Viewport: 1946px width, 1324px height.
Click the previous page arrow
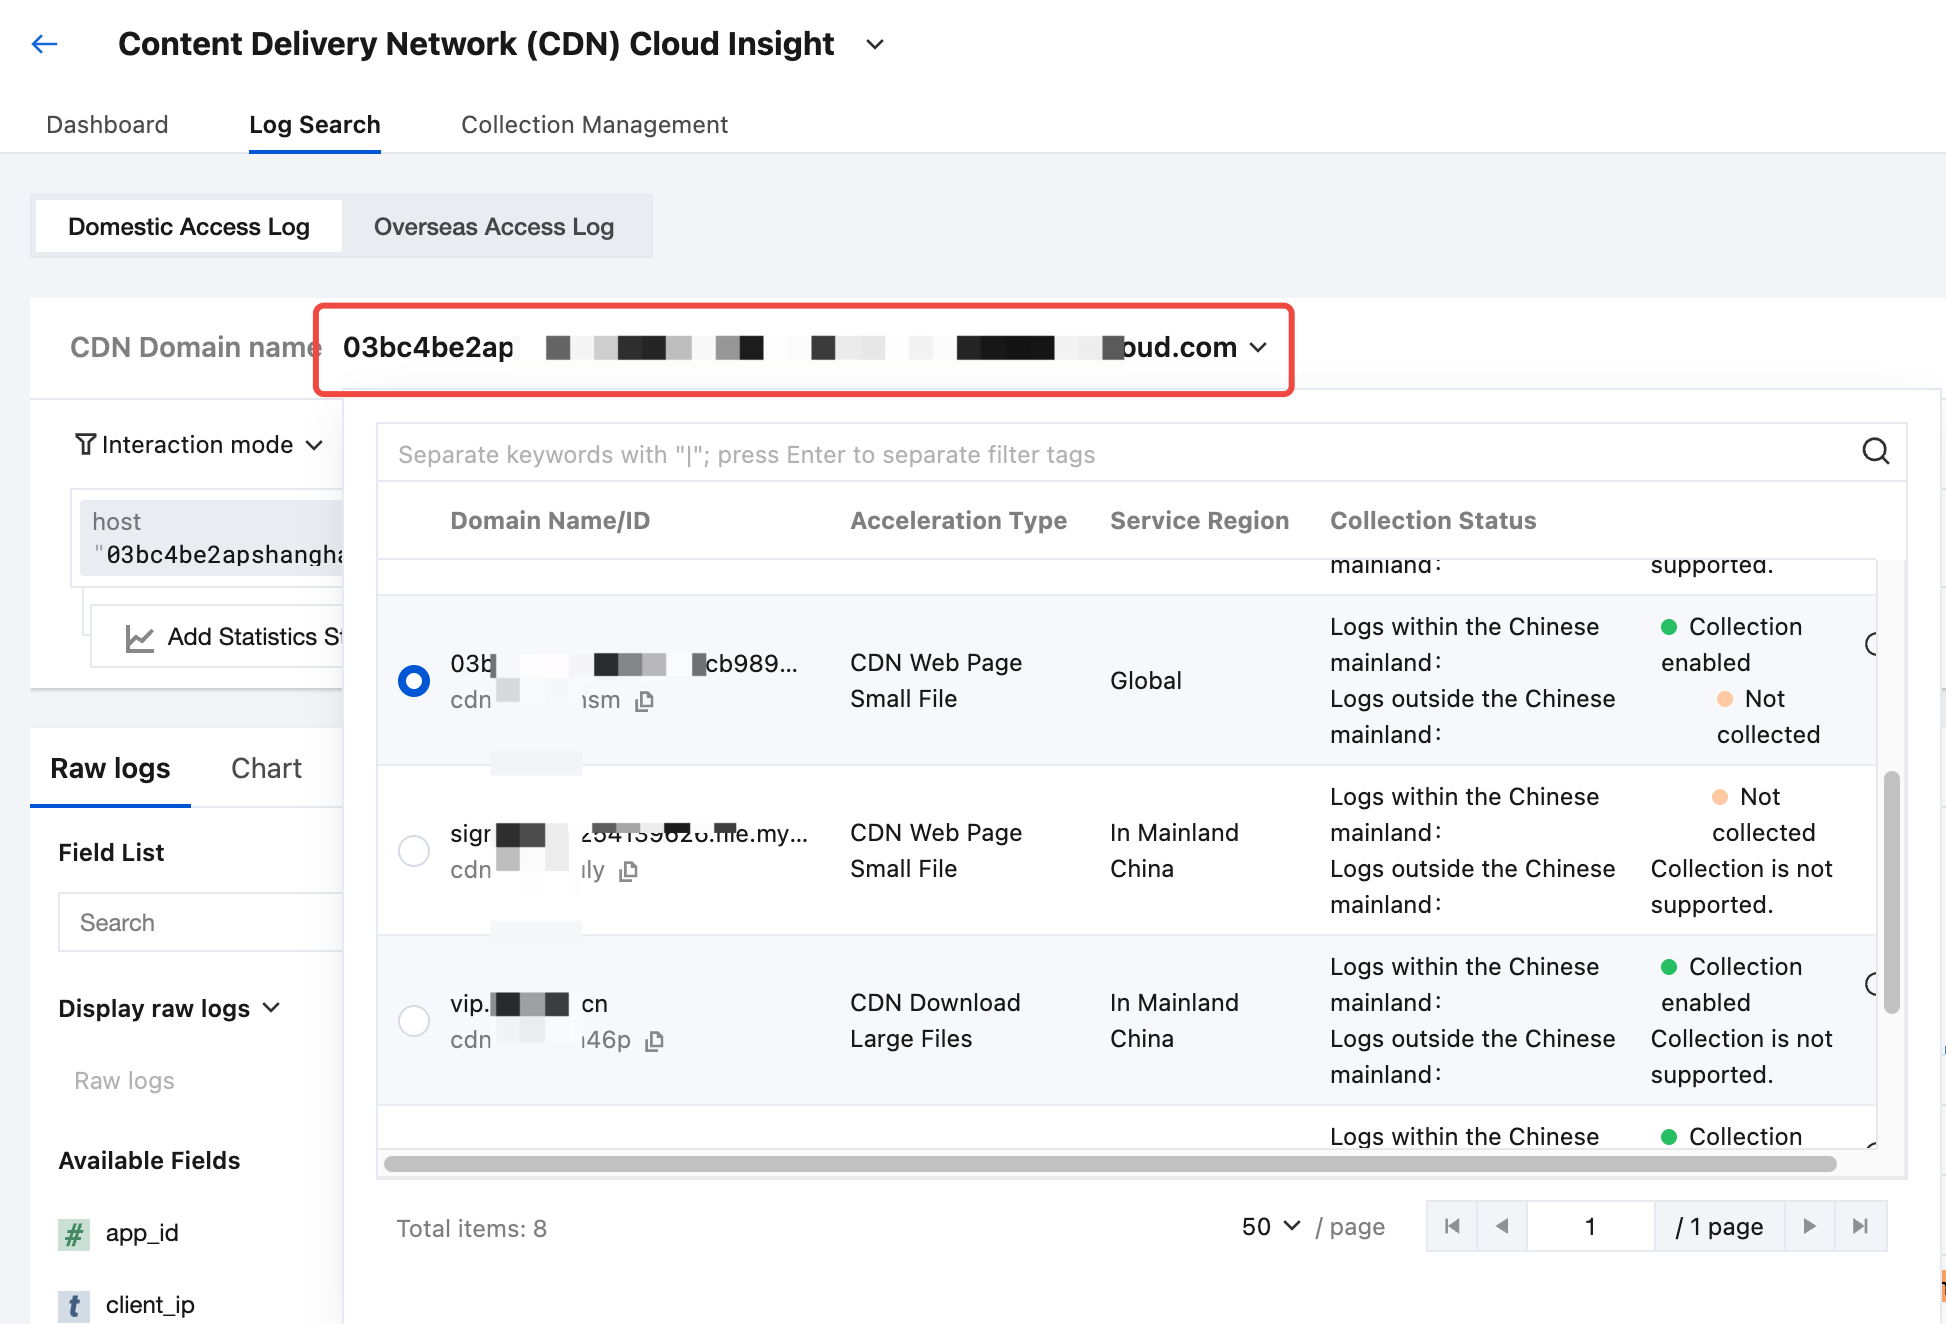pyautogui.click(x=1502, y=1226)
